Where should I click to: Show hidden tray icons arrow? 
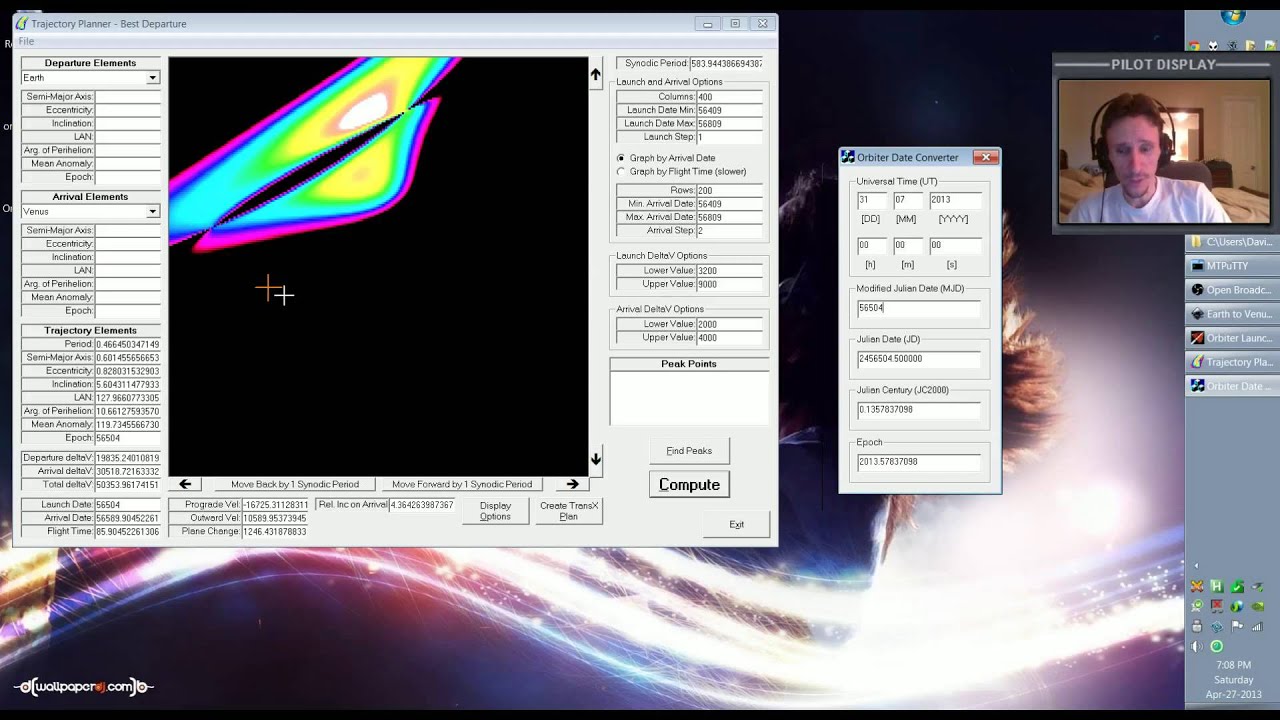coord(1196,566)
